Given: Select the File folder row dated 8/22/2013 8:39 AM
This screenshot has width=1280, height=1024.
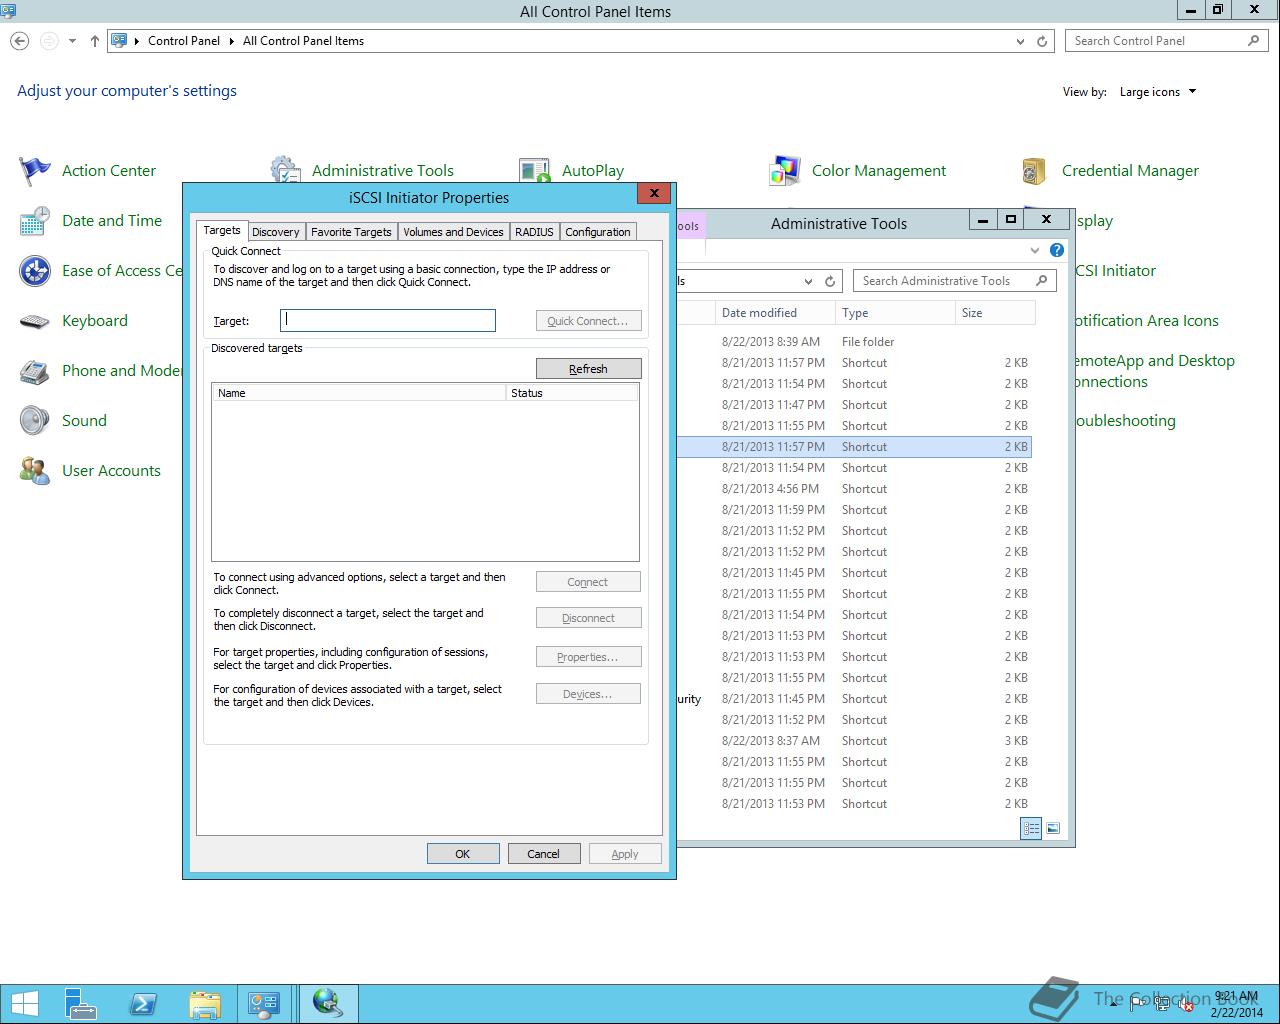Looking at the screenshot, I should tap(854, 342).
